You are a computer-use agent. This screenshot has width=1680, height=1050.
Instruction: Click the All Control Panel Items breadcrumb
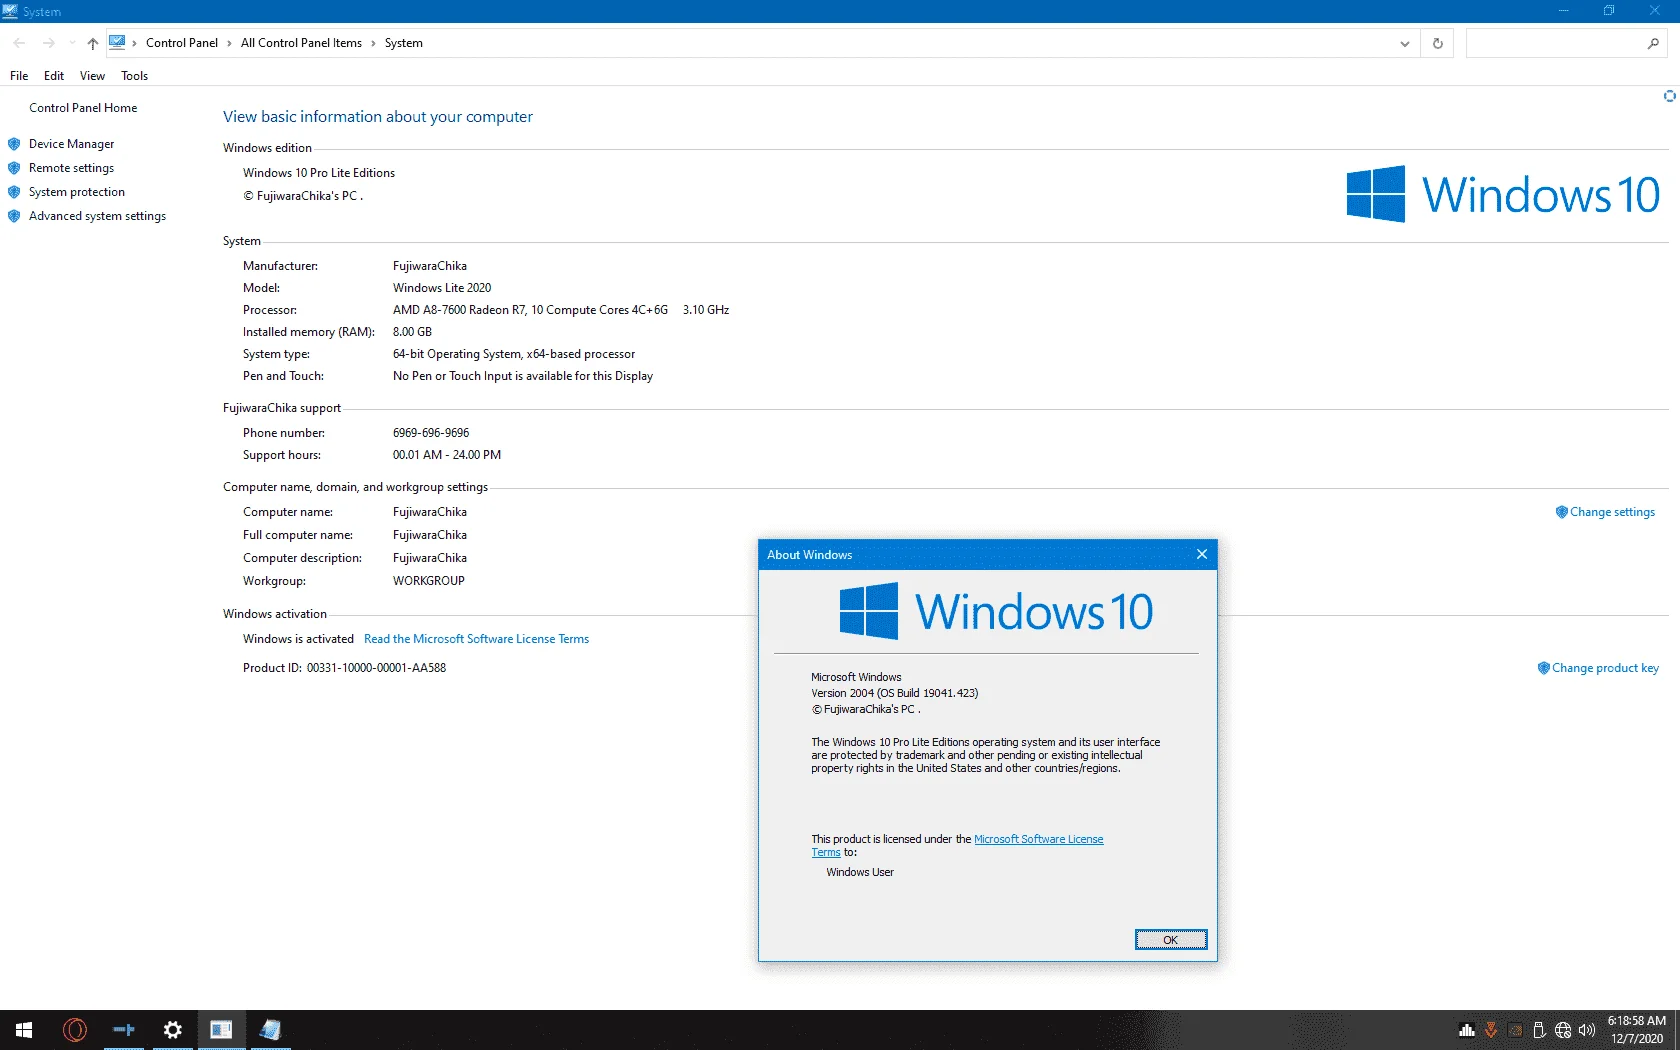tap(301, 43)
